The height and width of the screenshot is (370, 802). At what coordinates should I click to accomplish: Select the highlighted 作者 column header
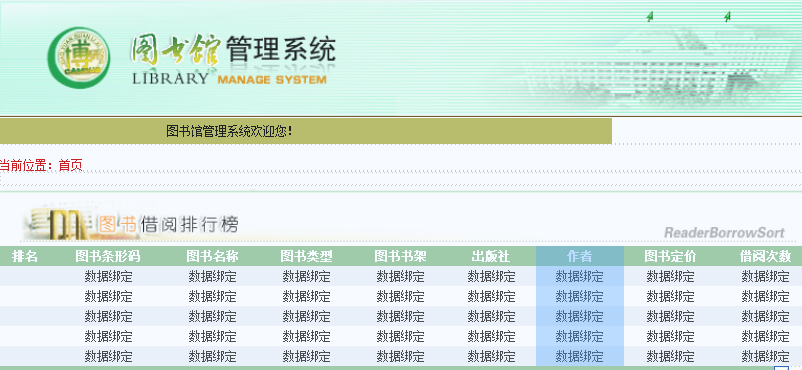tap(580, 256)
